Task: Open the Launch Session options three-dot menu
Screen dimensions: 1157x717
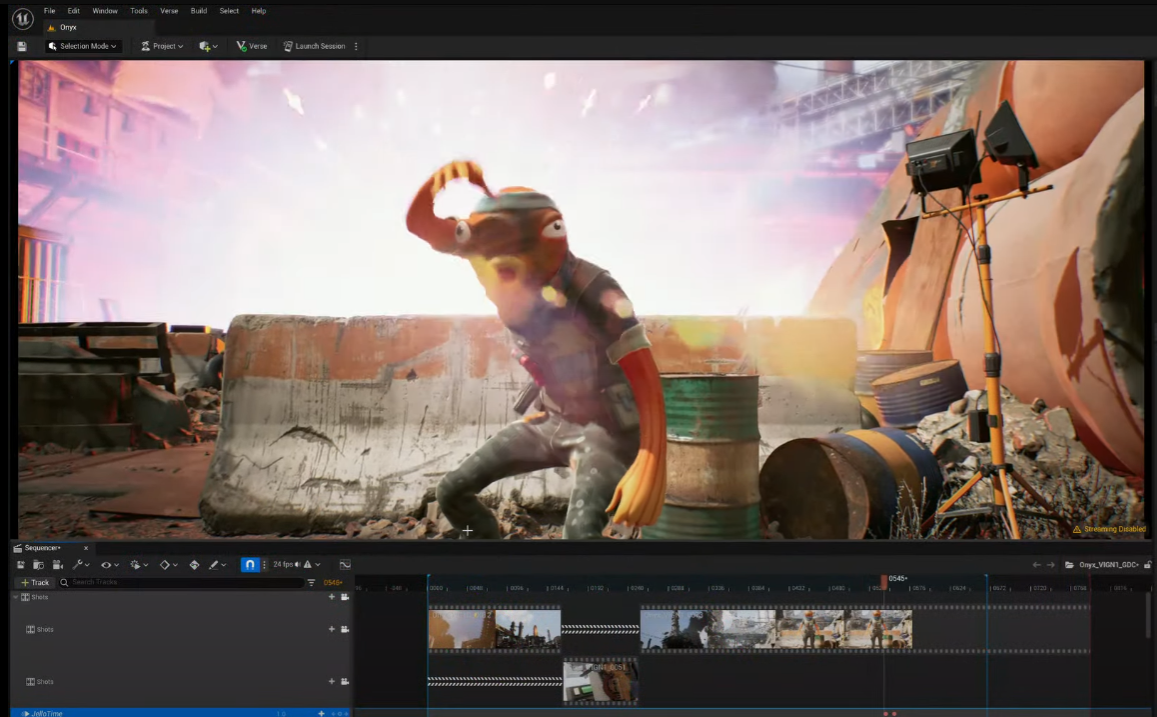Action: [356, 46]
